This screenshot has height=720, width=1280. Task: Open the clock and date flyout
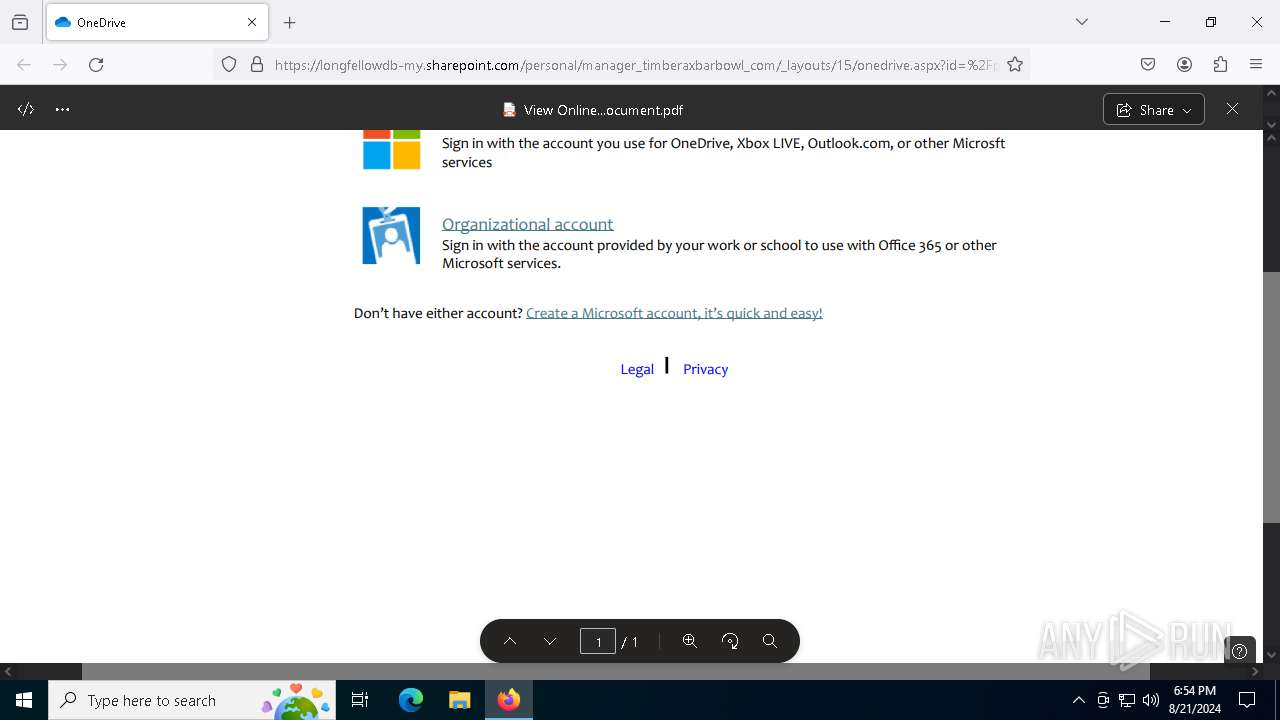click(1195, 700)
